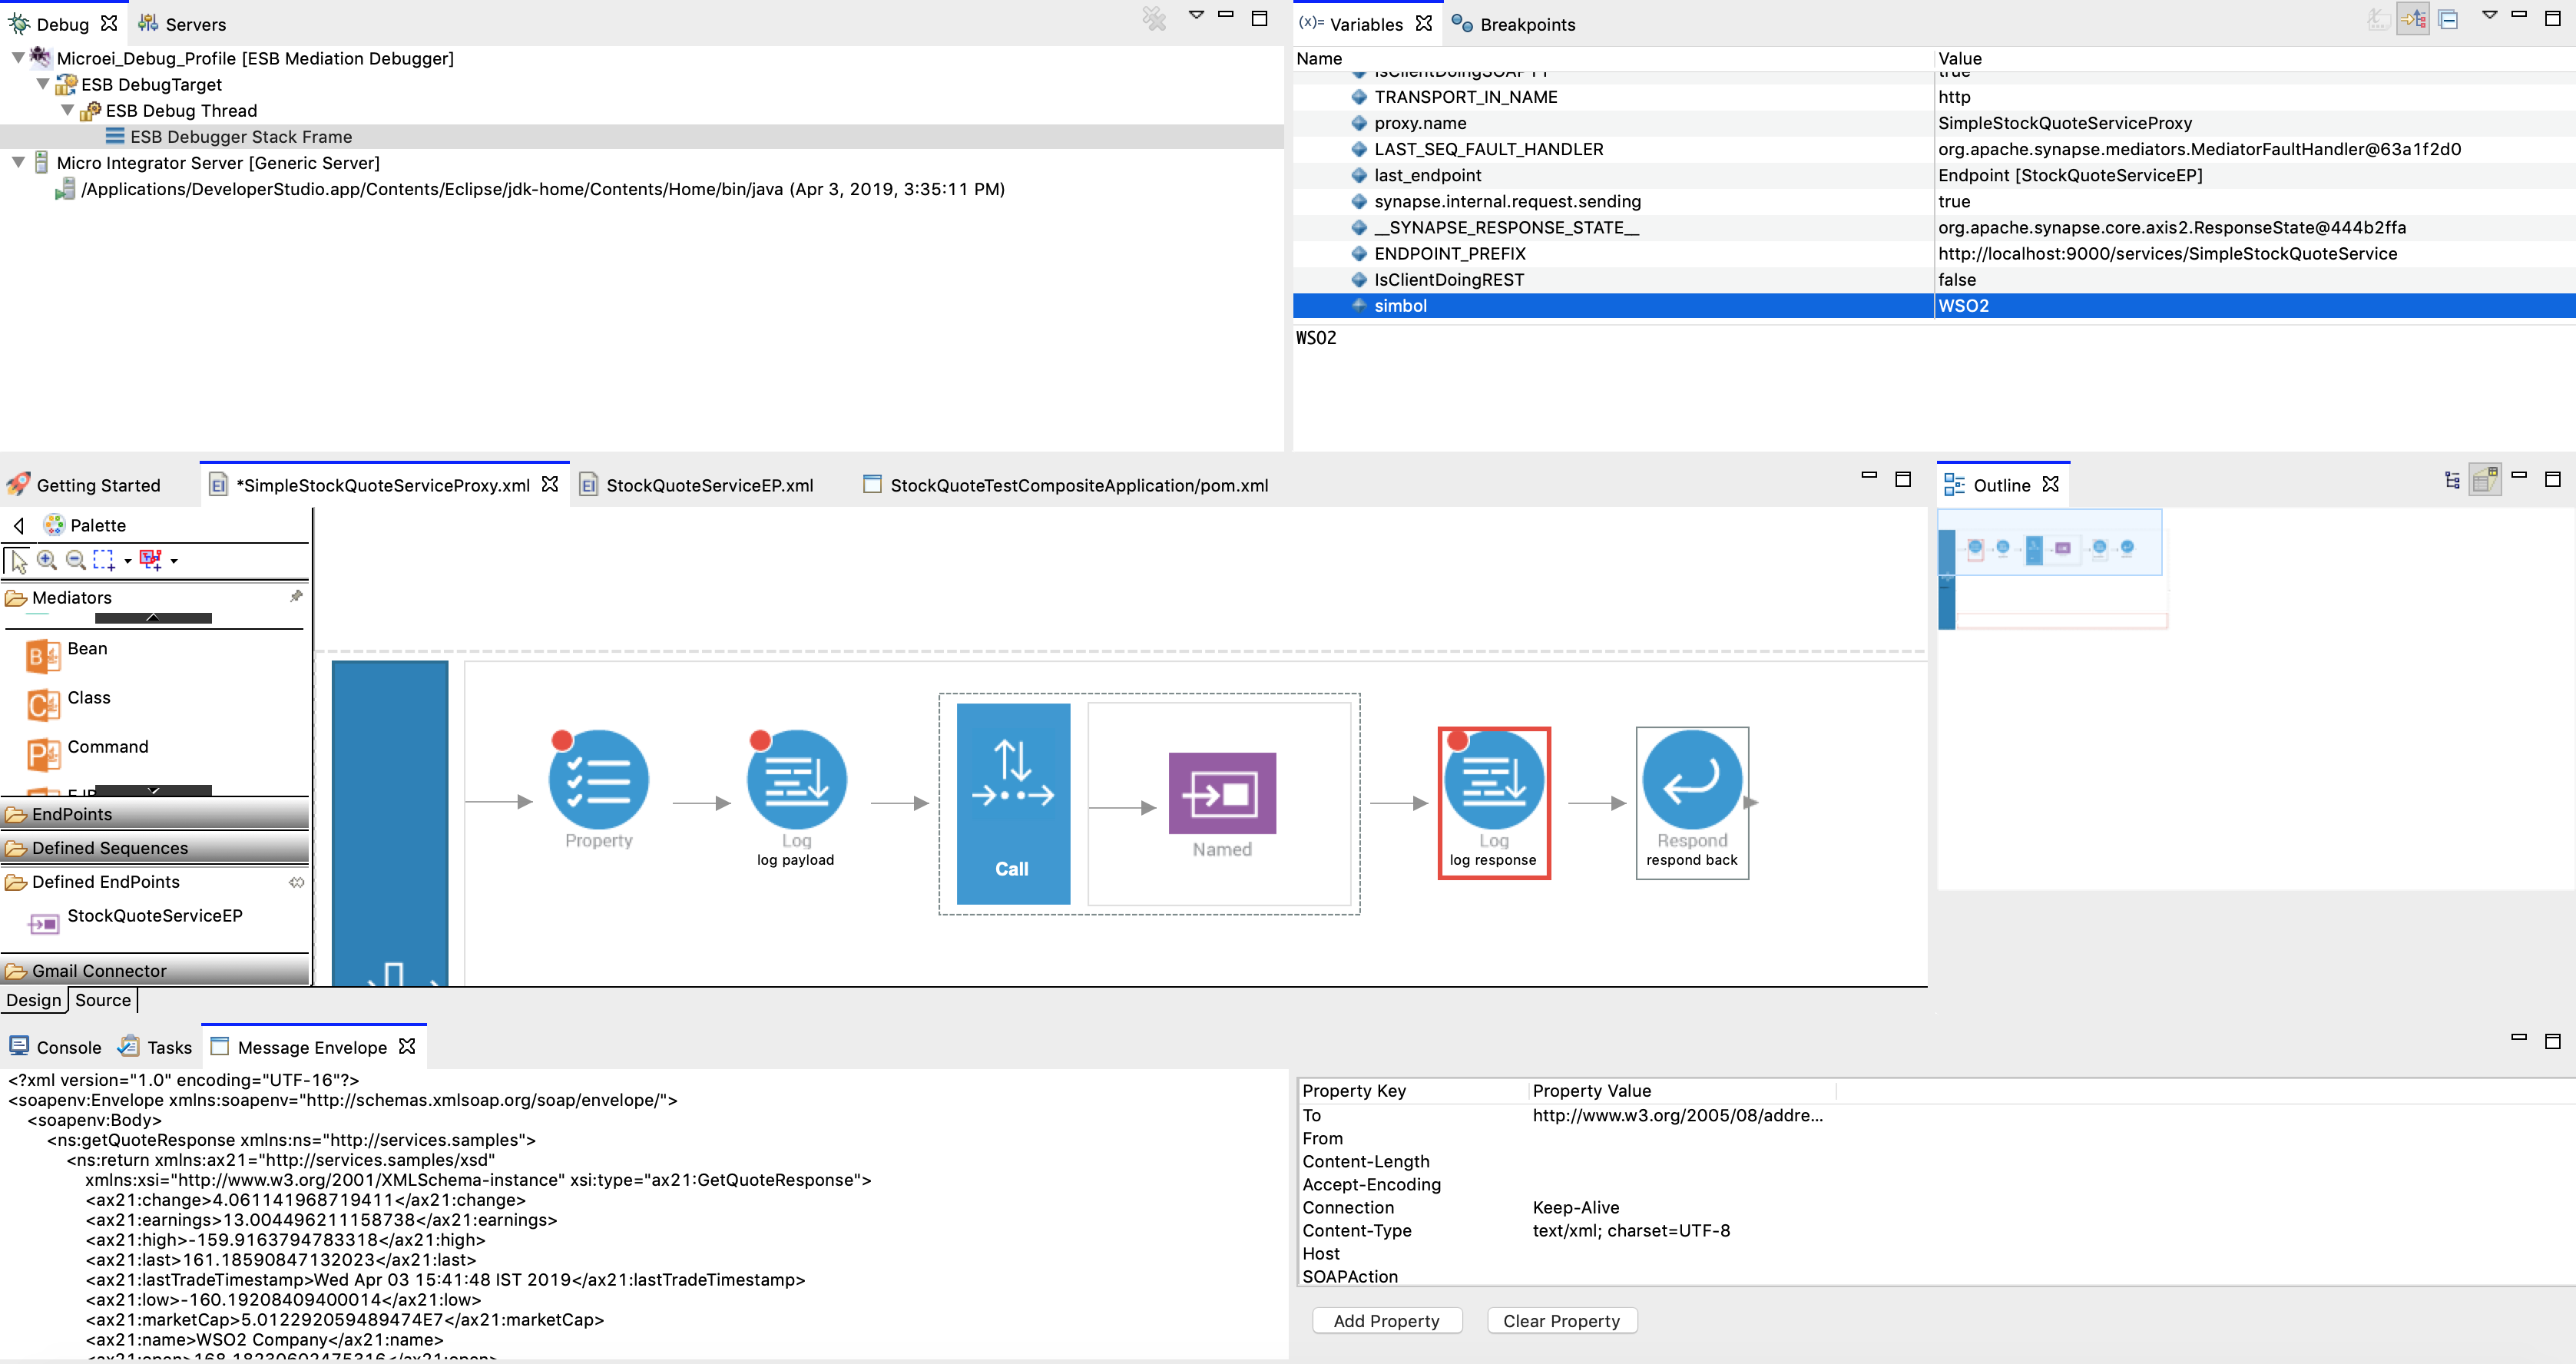Toggle breakpoint on the Property mediator
The height and width of the screenshot is (1364, 2576).
click(562, 741)
